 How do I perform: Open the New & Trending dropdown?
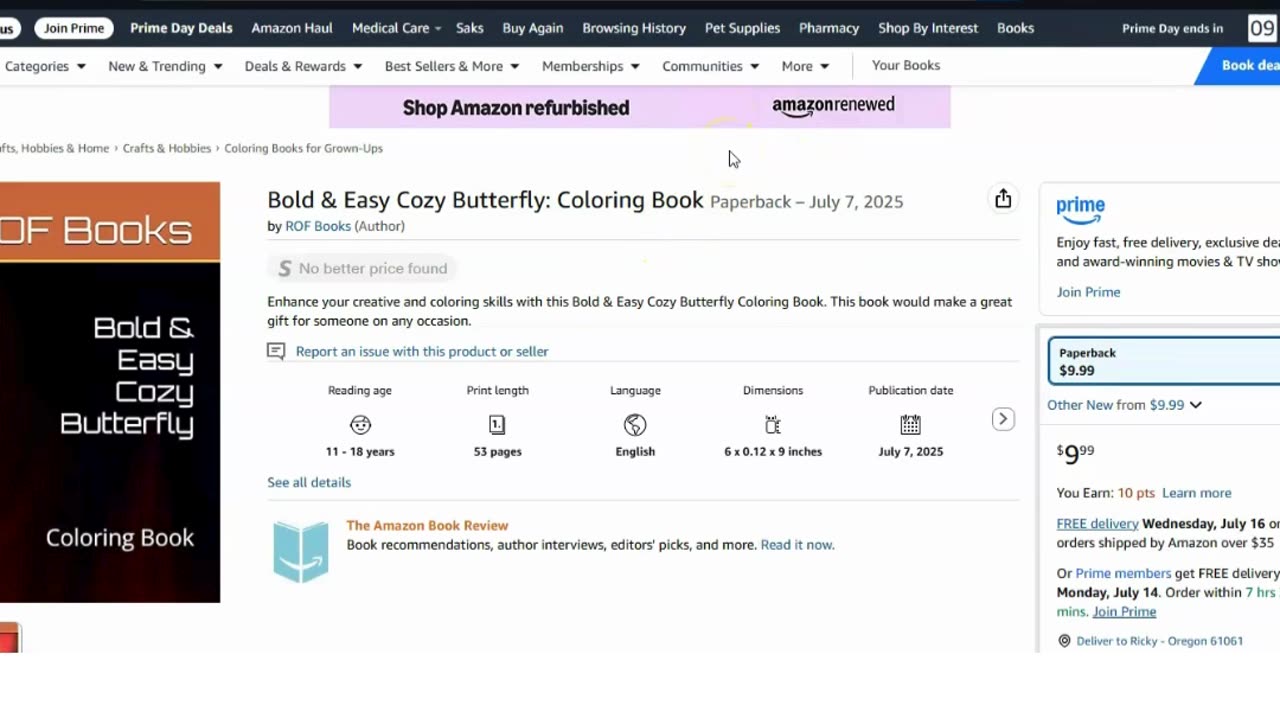[165, 66]
